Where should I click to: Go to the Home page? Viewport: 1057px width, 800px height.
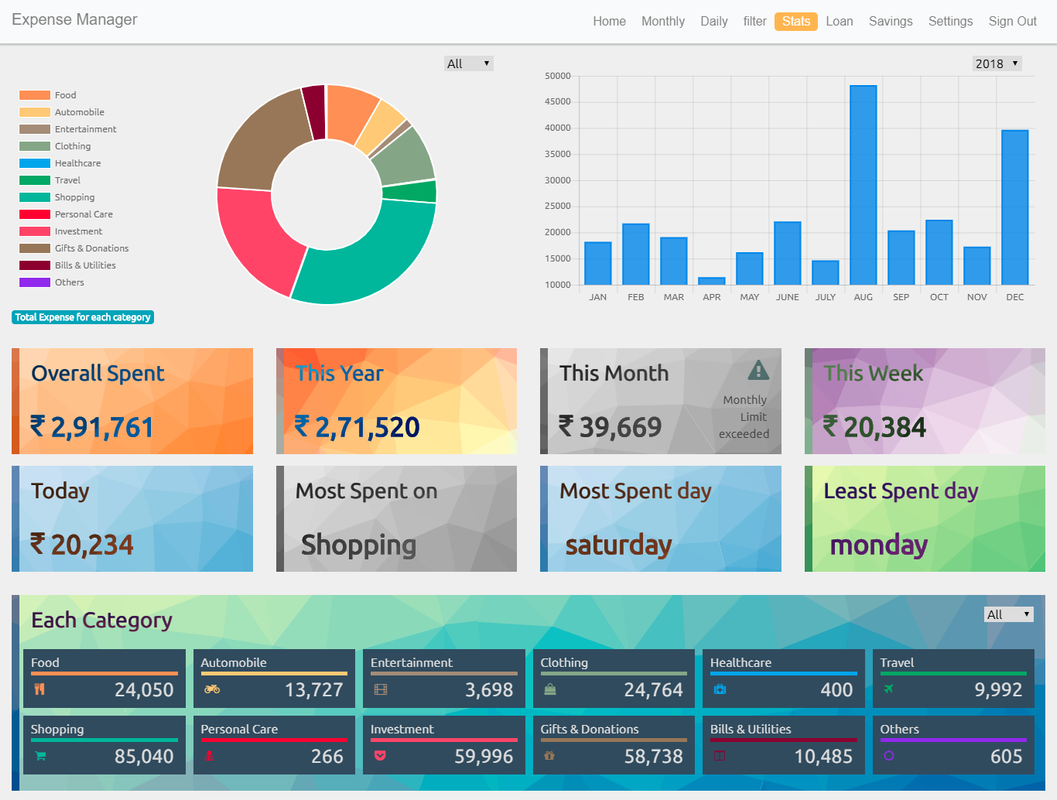pyautogui.click(x=609, y=22)
